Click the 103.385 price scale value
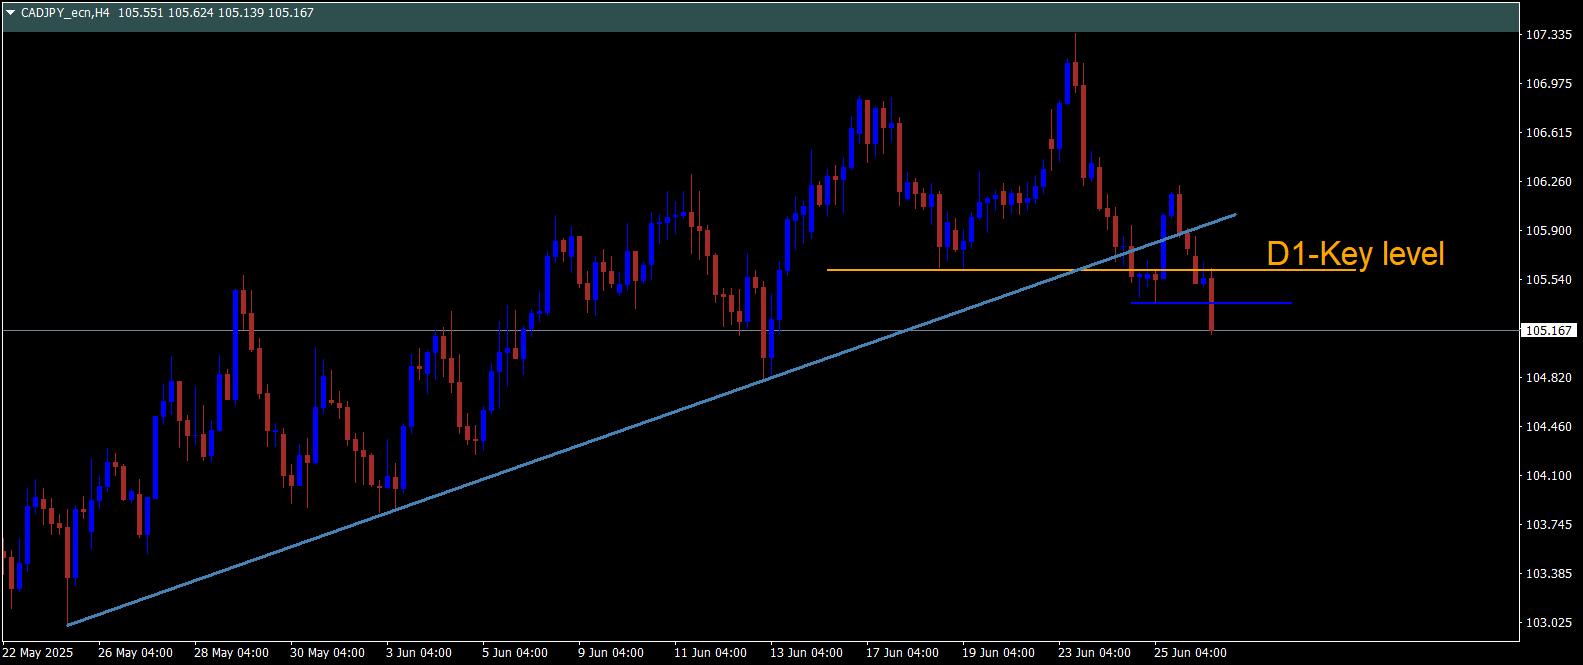Screen dimensions: 1583x665 pos(1548,574)
